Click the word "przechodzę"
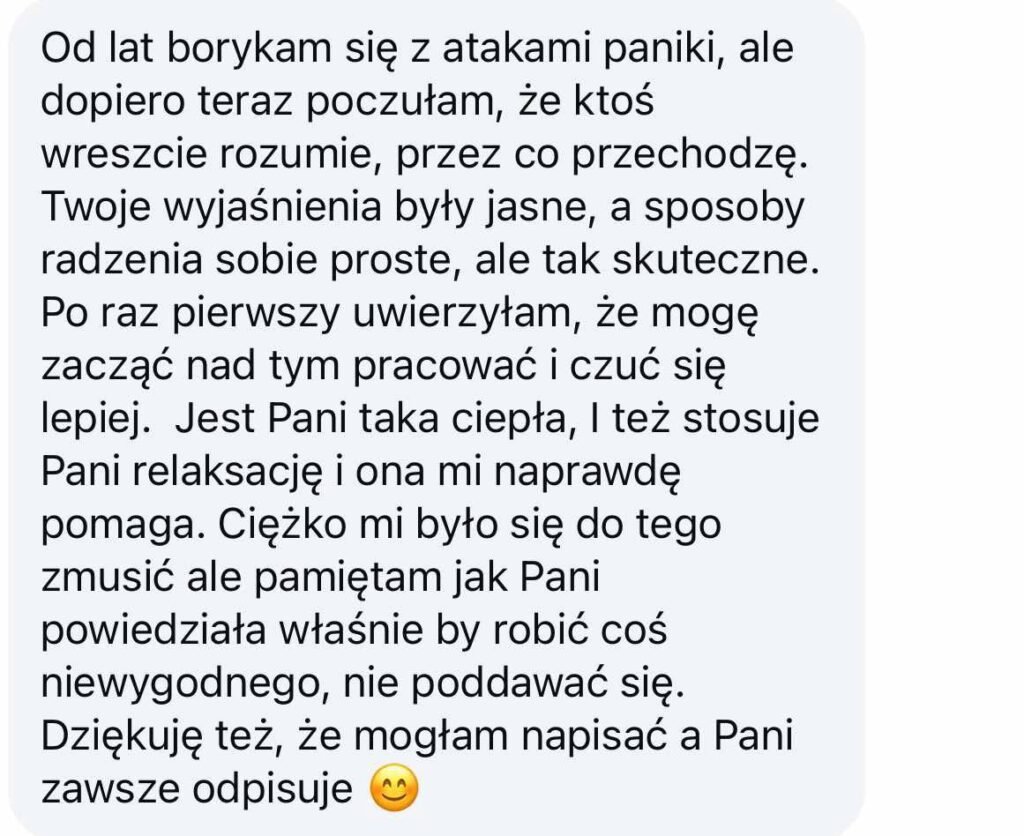This screenshot has width=1024, height=836. click(x=690, y=155)
